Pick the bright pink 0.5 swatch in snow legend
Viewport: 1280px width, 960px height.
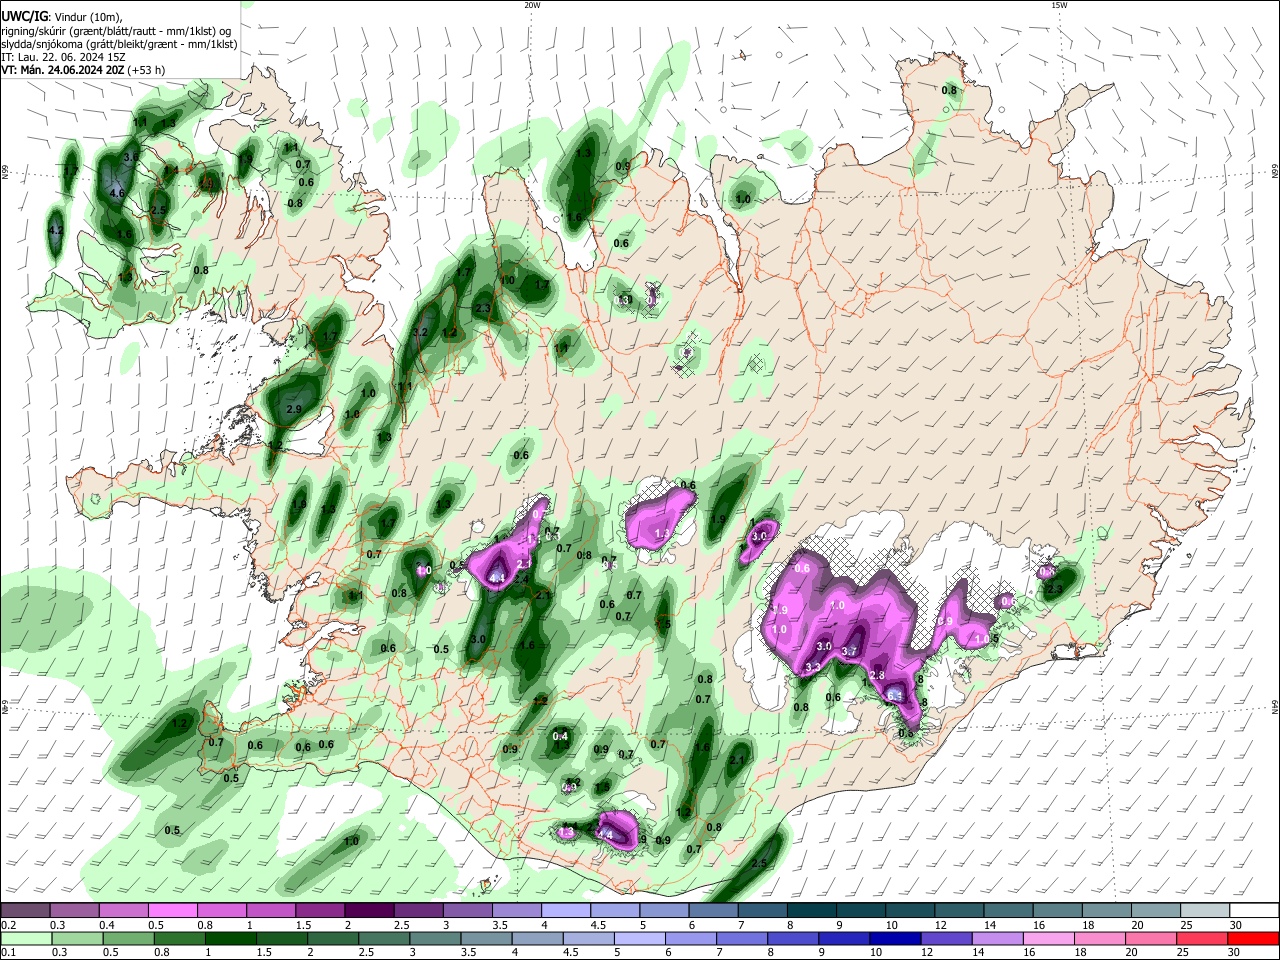pos(172,911)
